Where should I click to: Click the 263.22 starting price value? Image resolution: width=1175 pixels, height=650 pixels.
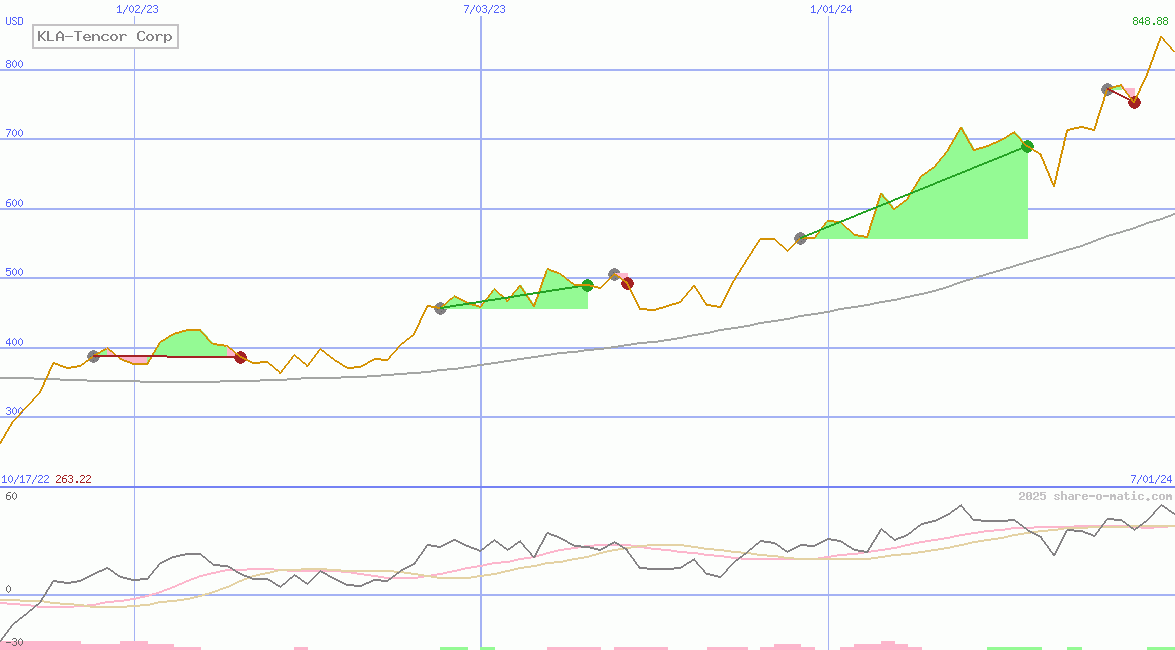pyautogui.click(x=73, y=480)
